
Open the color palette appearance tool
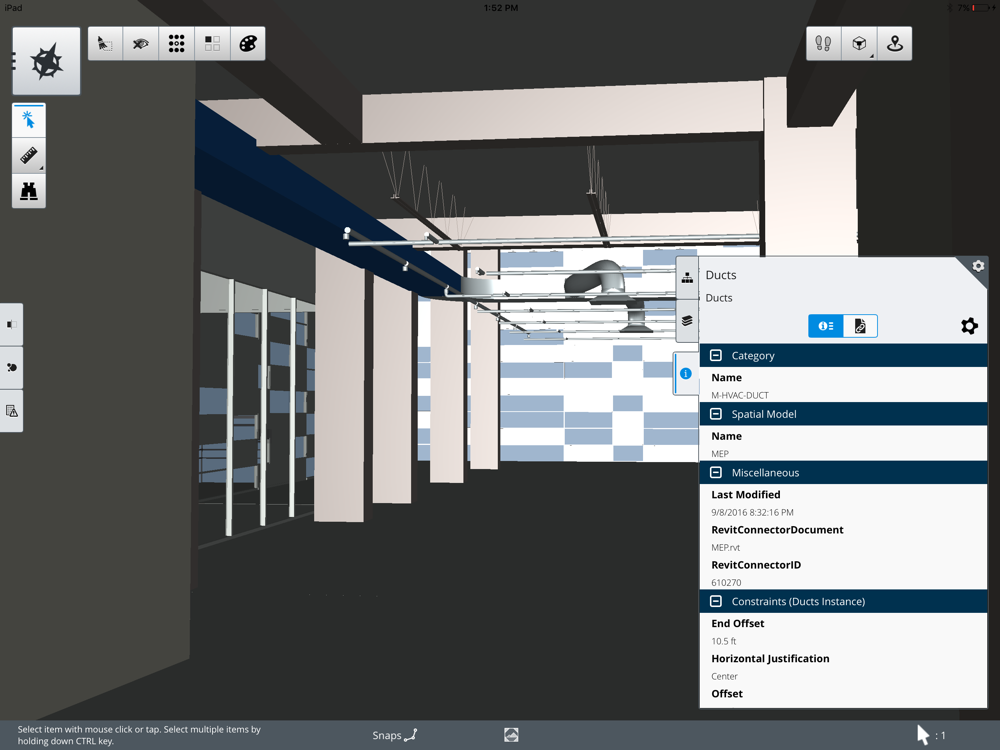(247, 43)
